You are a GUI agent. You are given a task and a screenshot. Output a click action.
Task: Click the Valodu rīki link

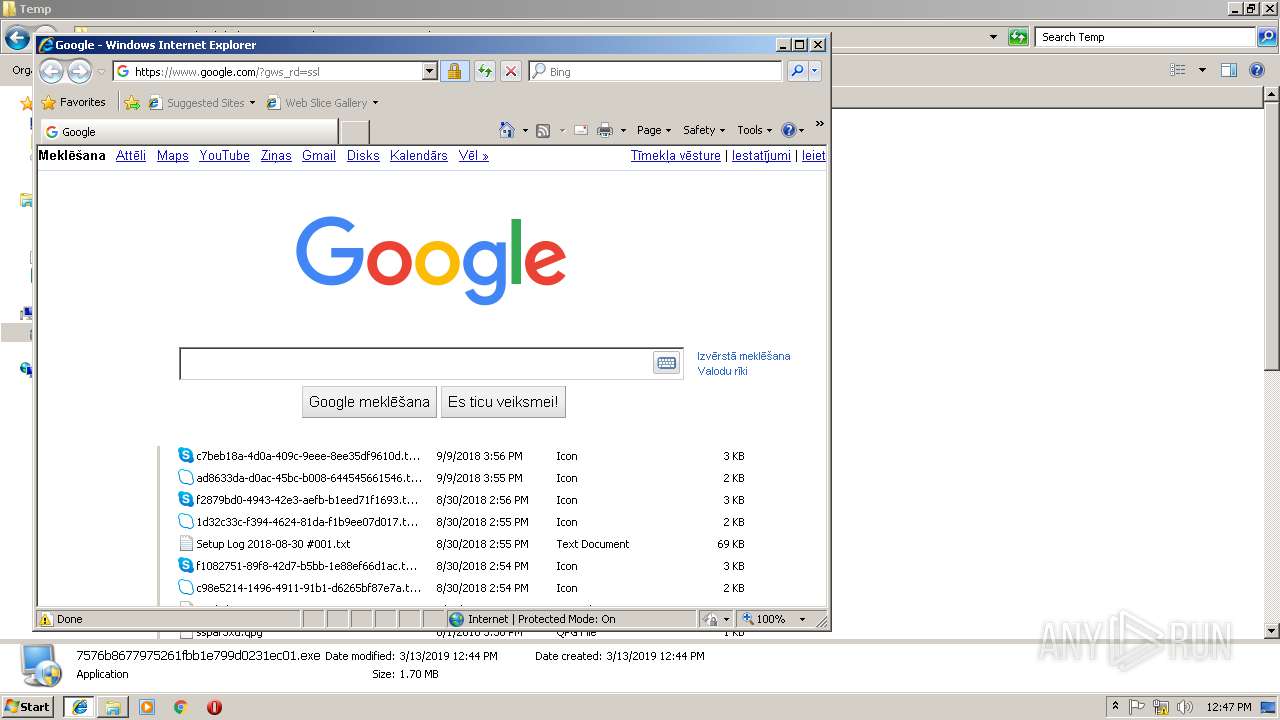(x=723, y=371)
